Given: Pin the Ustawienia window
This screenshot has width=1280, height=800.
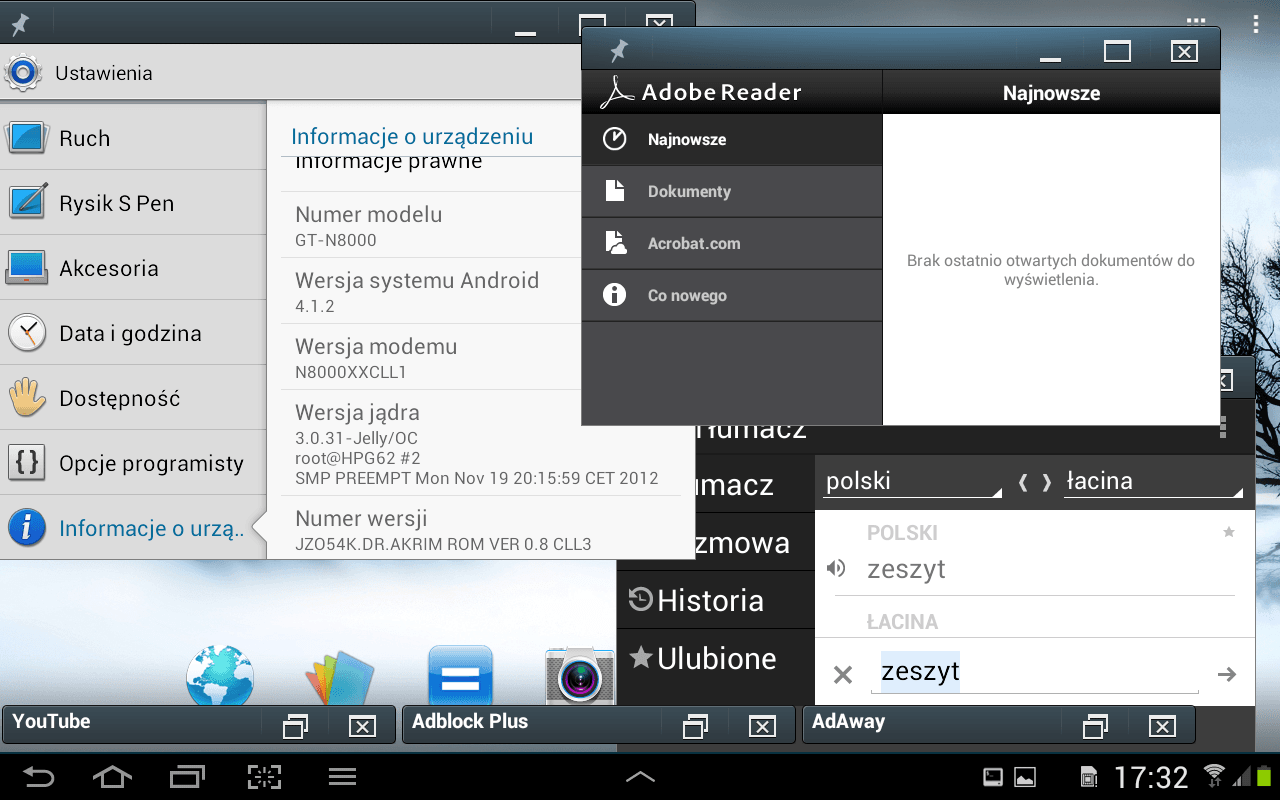Looking at the screenshot, I should coord(19,24).
